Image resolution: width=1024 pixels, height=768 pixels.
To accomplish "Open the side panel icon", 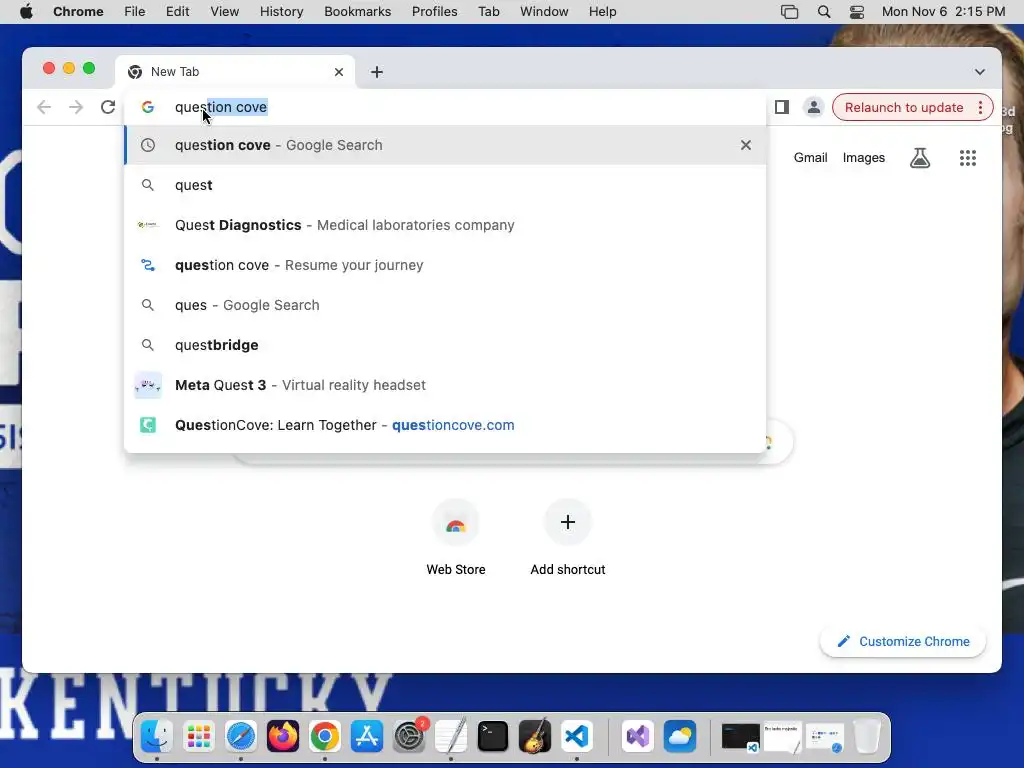I will click(x=782, y=107).
